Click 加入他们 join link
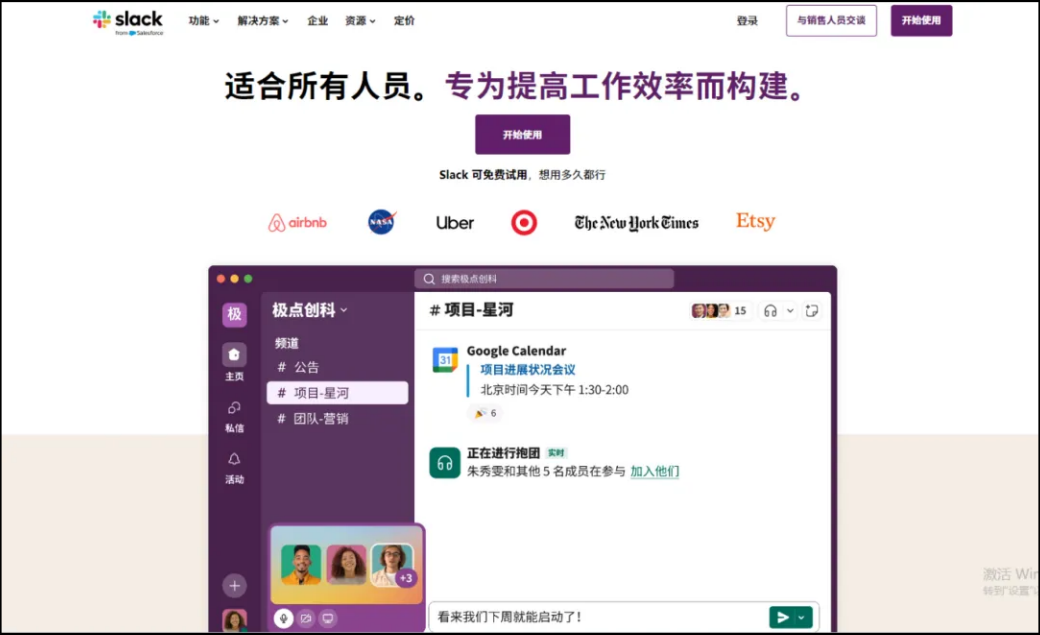 [655, 471]
